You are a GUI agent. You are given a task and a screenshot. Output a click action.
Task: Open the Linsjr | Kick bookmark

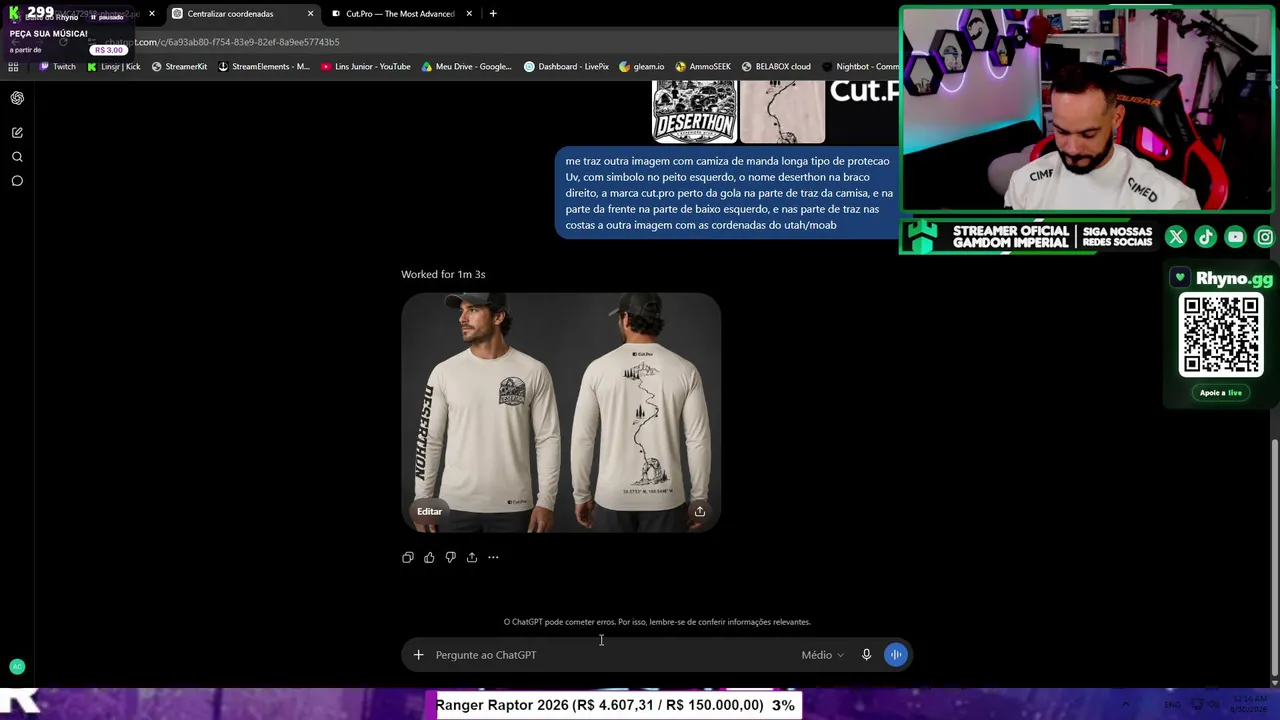[x=114, y=67]
